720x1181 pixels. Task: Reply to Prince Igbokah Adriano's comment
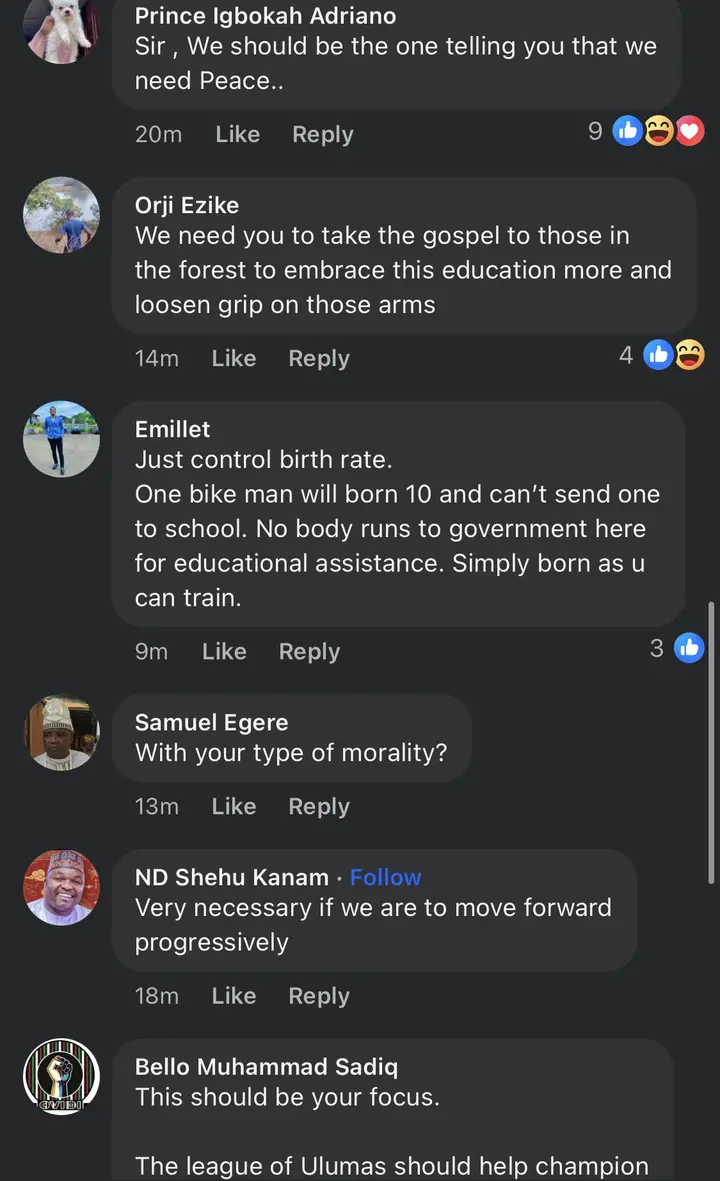pyautogui.click(x=322, y=134)
